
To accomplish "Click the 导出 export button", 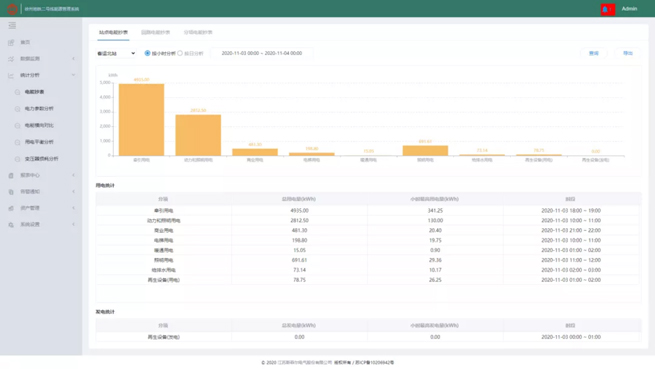I will 628,53.
